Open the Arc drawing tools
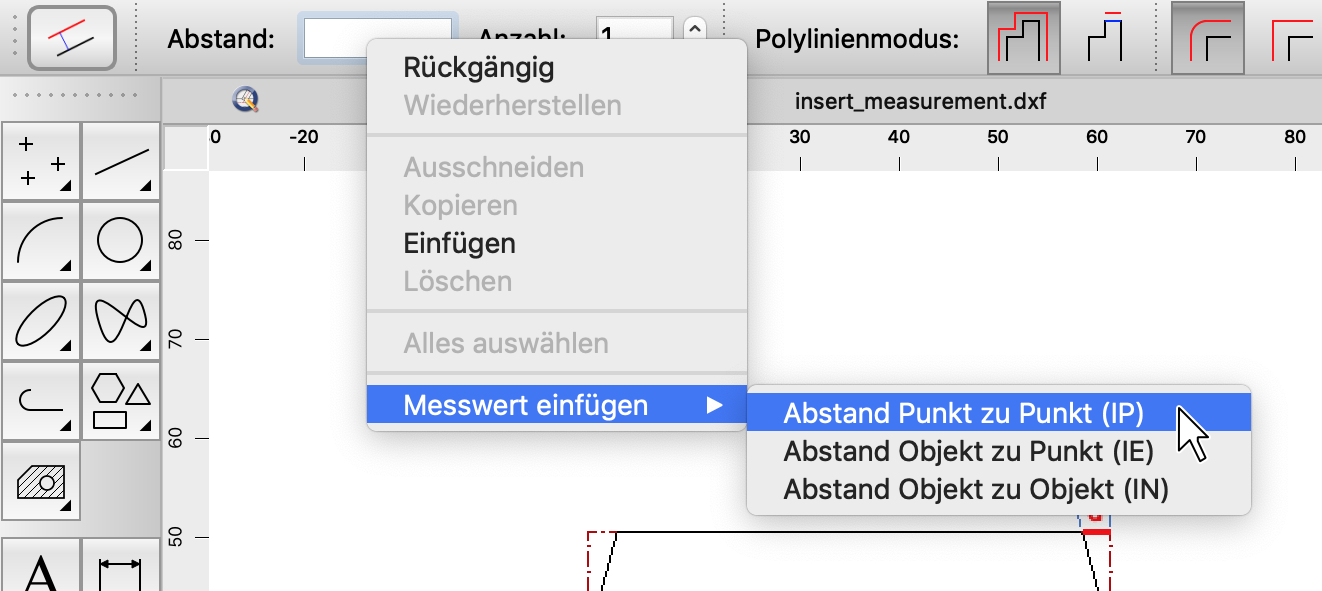Image resolution: width=1322 pixels, height=591 pixels. [41, 241]
